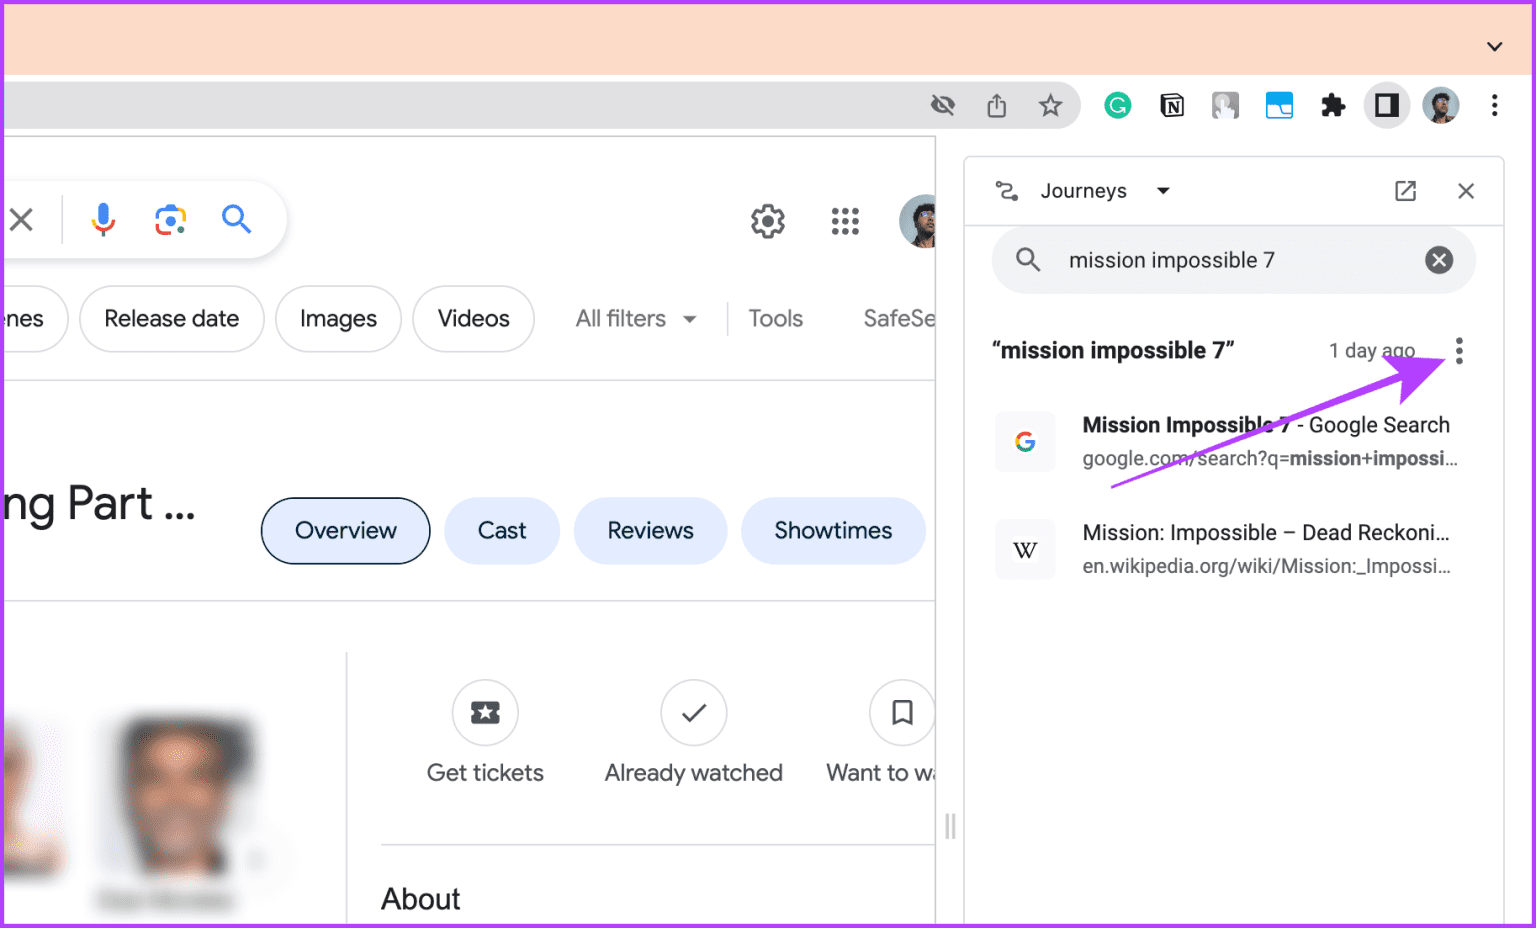The height and width of the screenshot is (928, 1536).
Task: Open the Wikipedia Dead Reckoning entry
Action: pos(1234,549)
